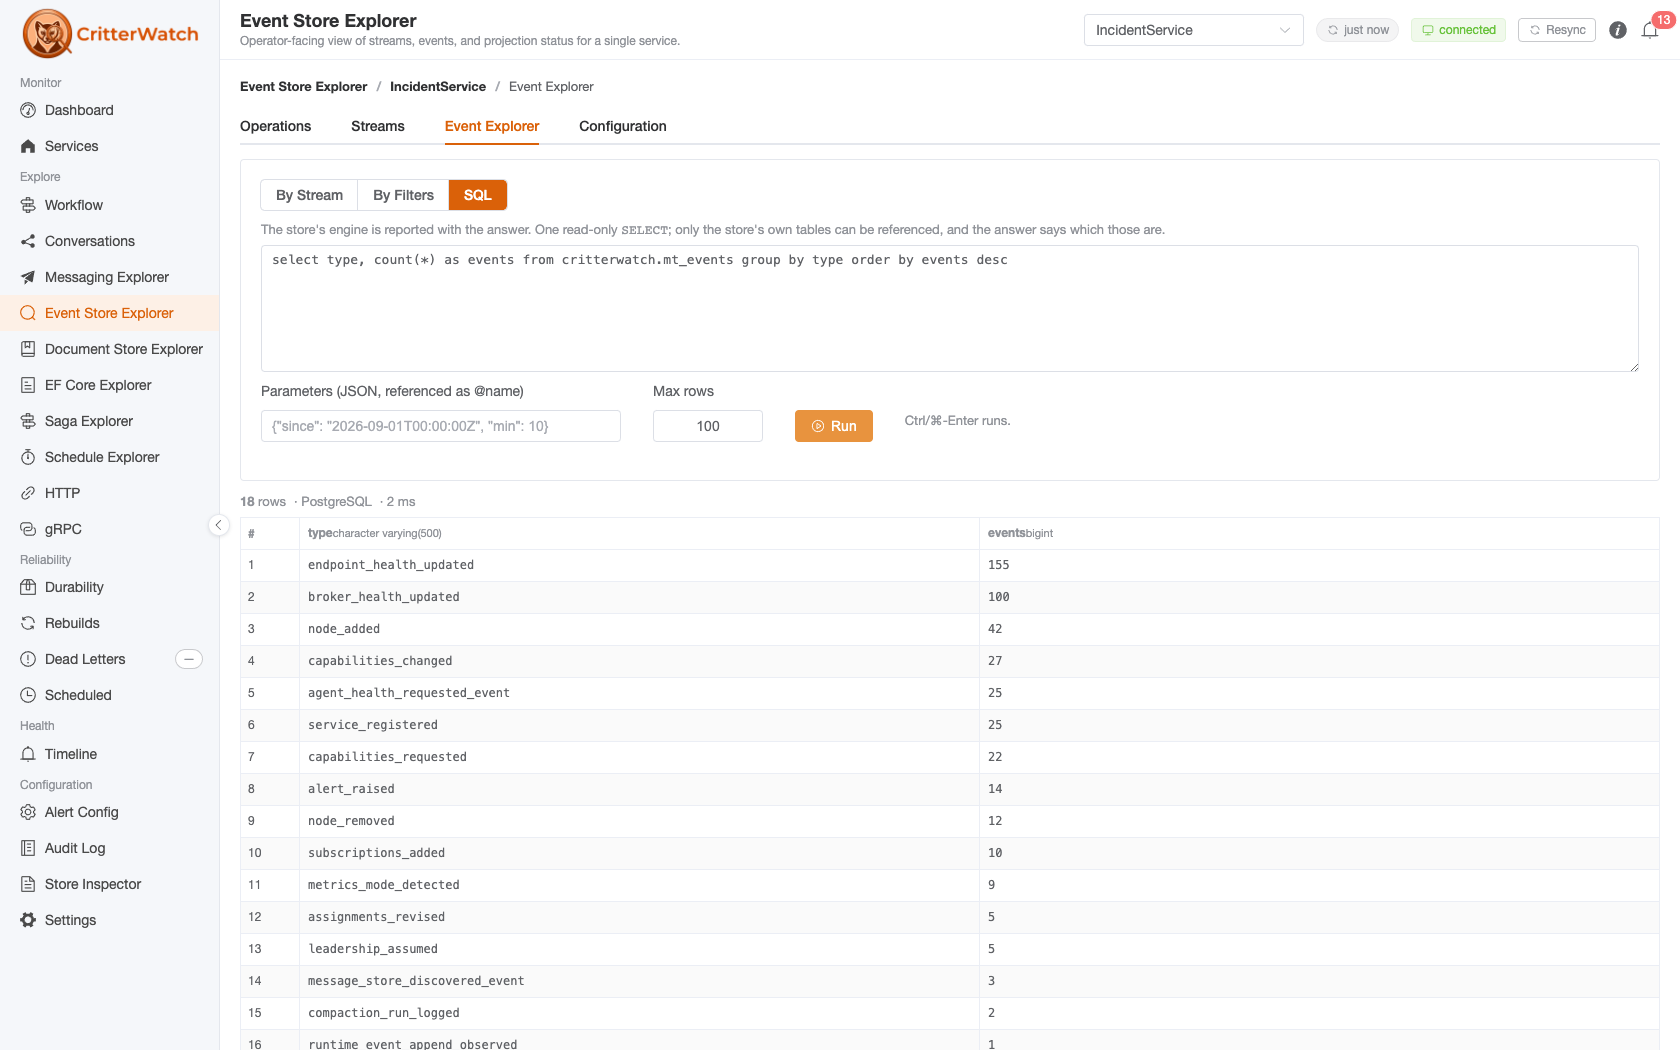Click the Resync button
The height and width of the screenshot is (1050, 1680).
[1557, 30]
